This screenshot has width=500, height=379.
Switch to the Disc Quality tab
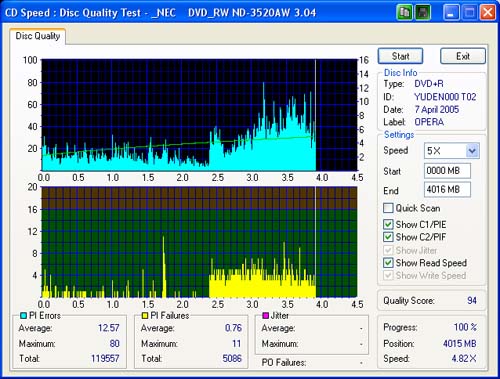pos(38,36)
